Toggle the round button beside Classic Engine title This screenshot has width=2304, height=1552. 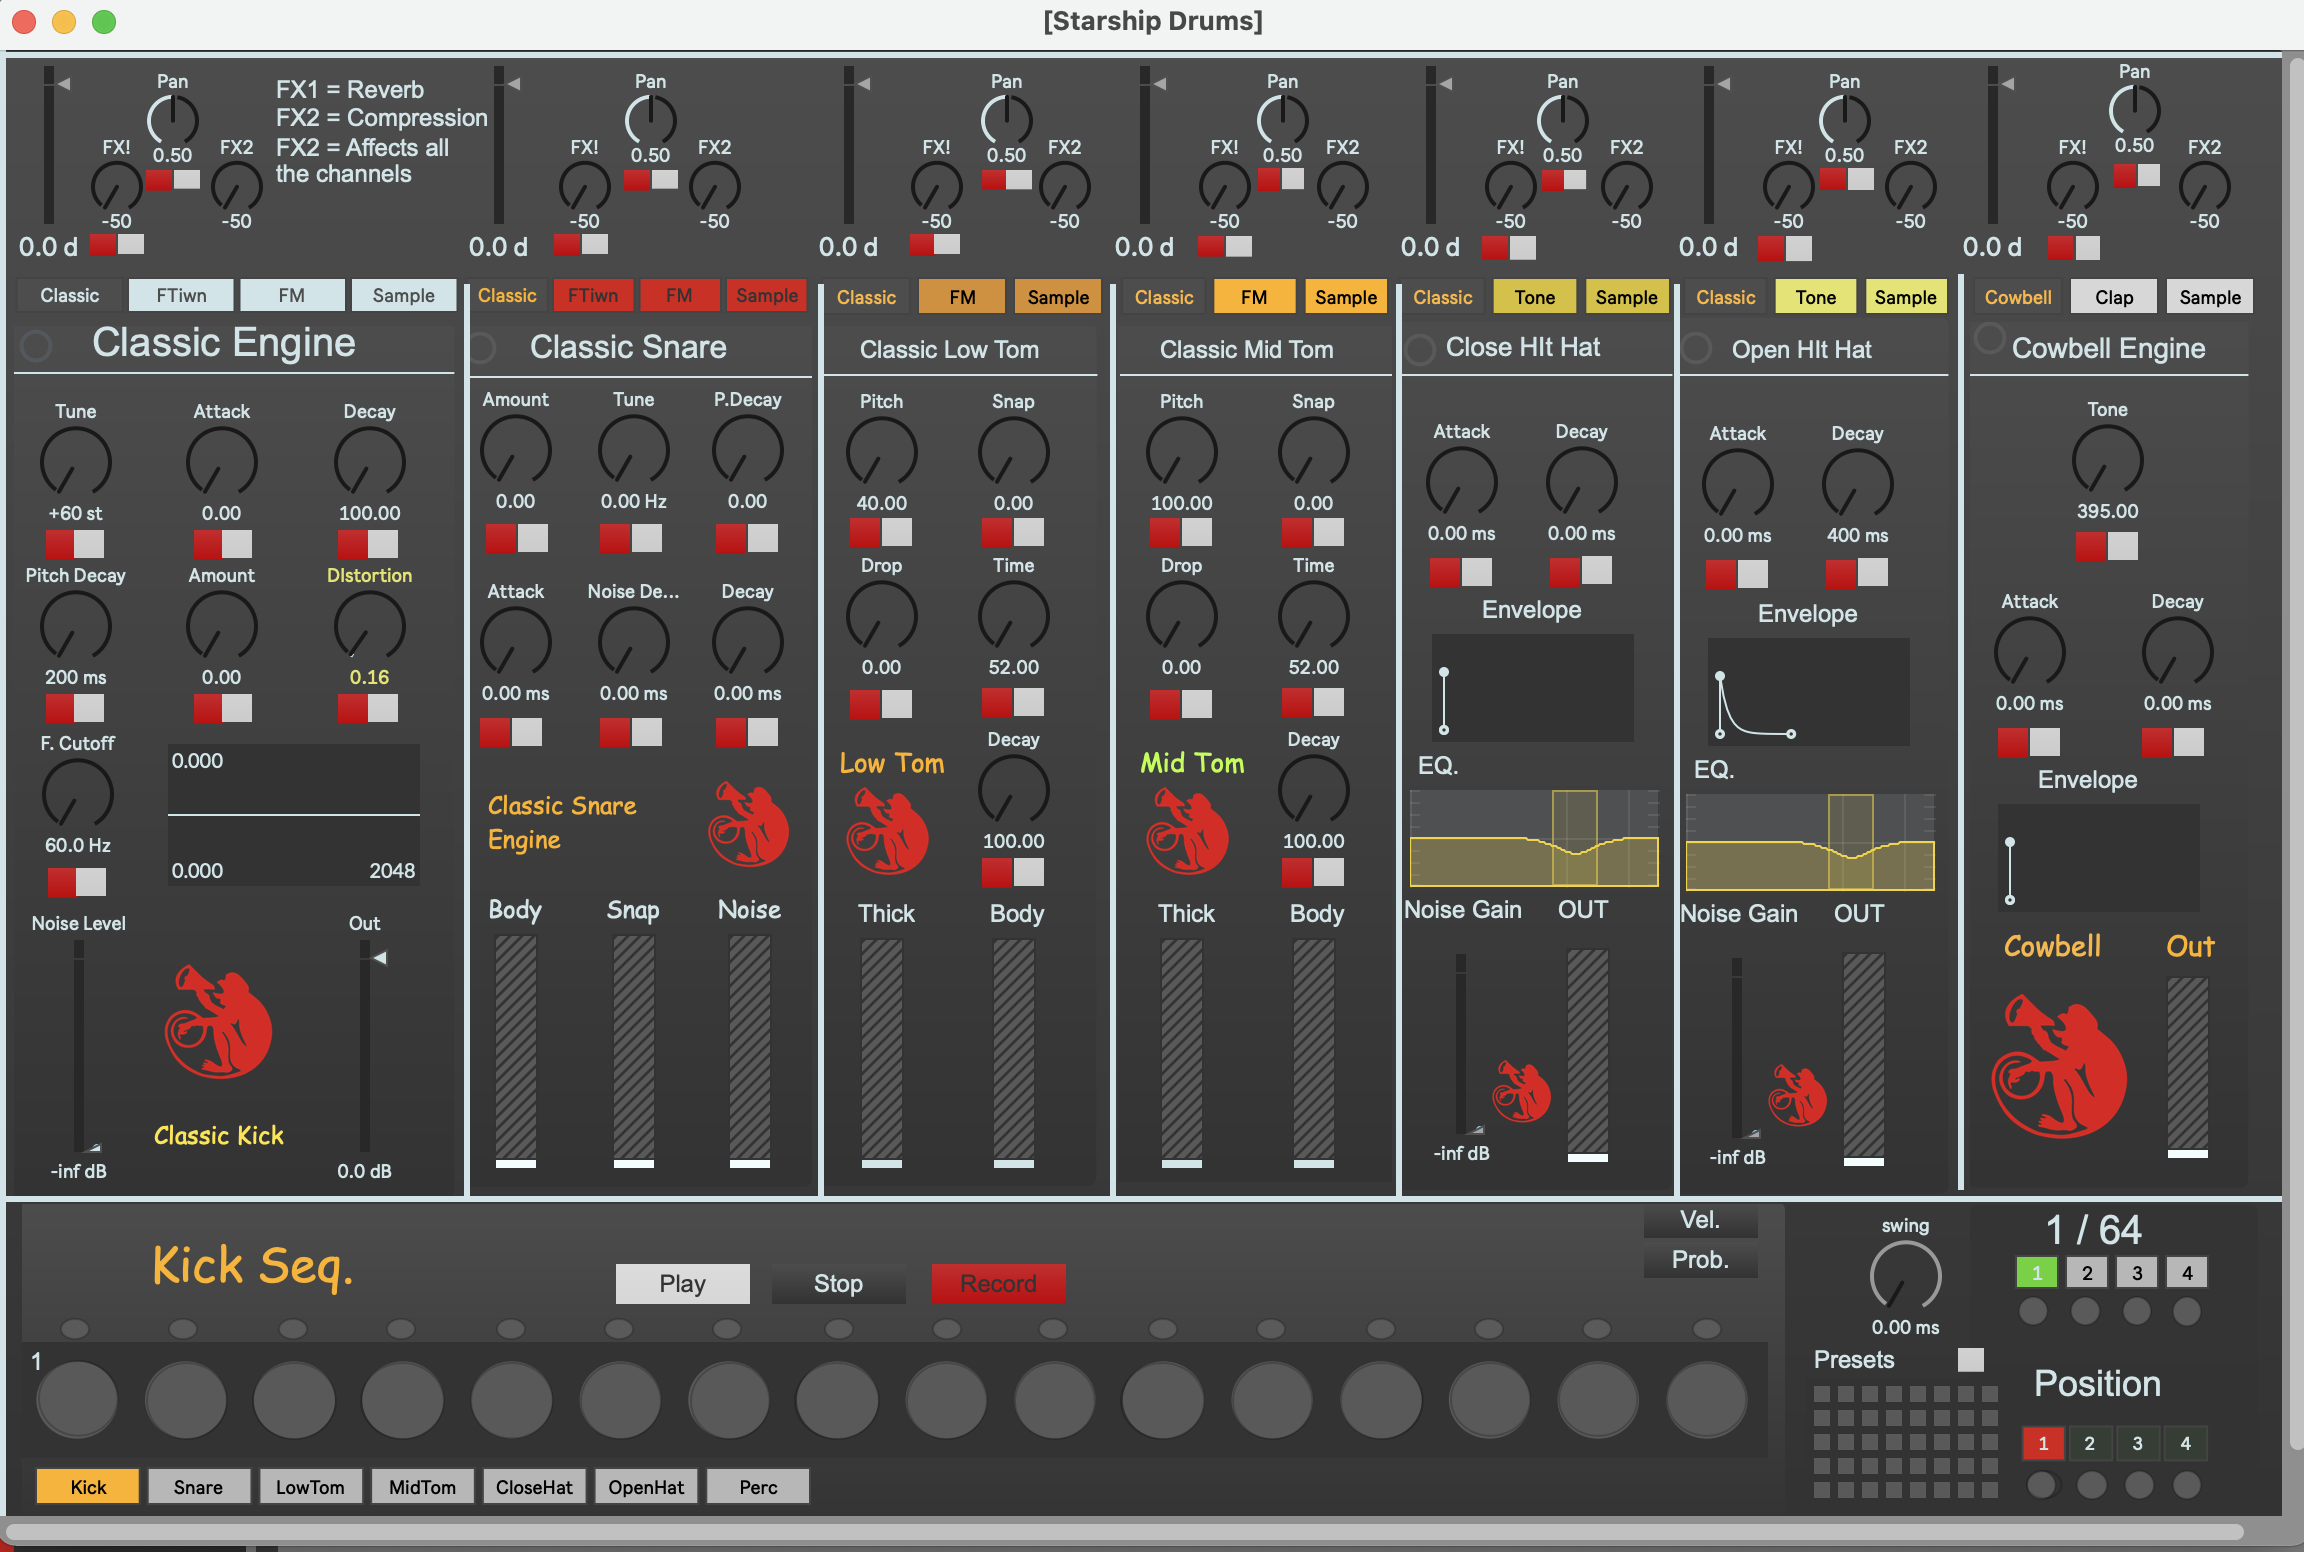coord(37,346)
